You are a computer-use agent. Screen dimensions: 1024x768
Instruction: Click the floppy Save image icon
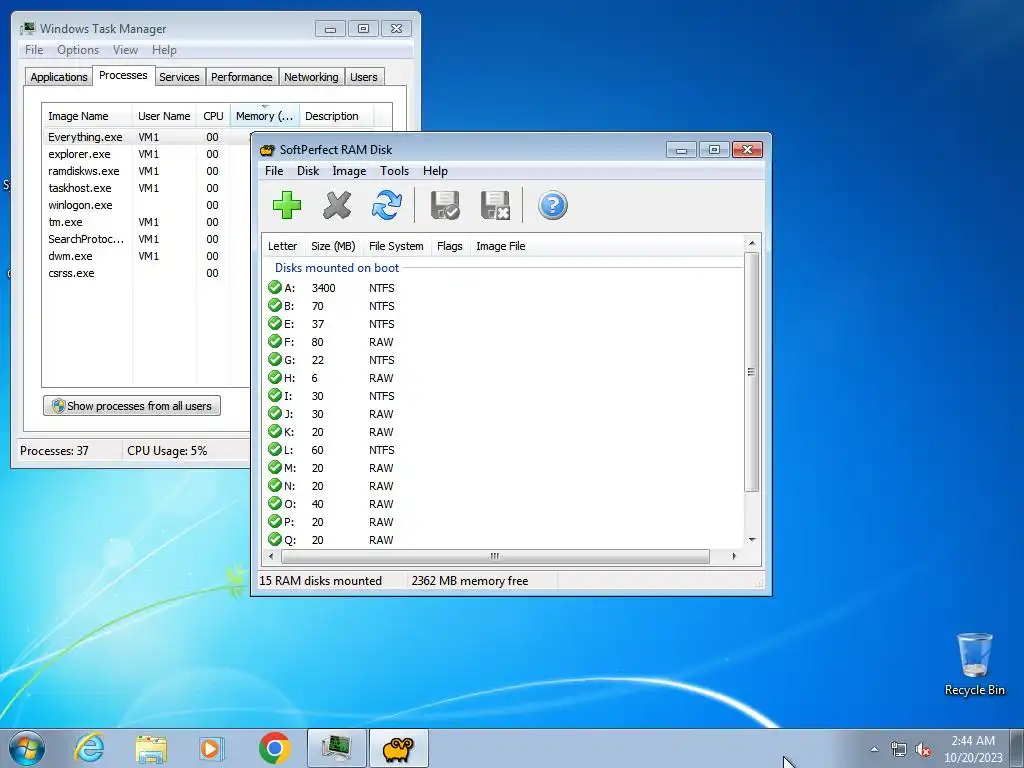tap(445, 205)
